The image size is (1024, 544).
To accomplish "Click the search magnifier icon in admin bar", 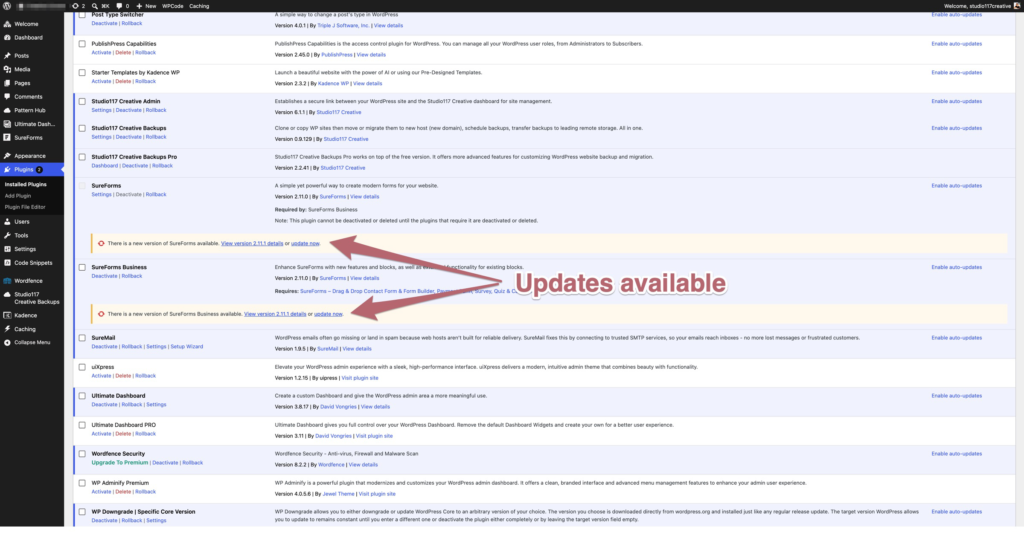I will click(x=95, y=6).
